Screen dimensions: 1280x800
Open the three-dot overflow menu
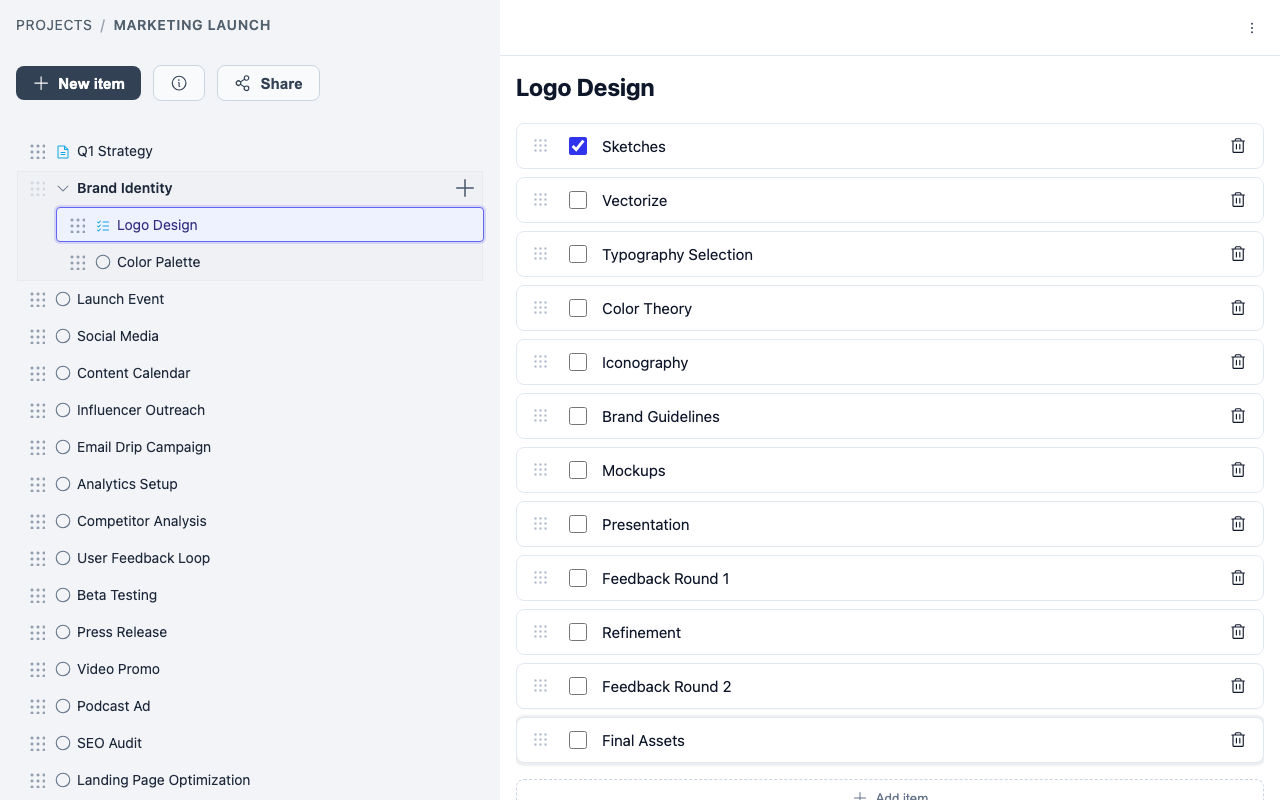point(1252,27)
